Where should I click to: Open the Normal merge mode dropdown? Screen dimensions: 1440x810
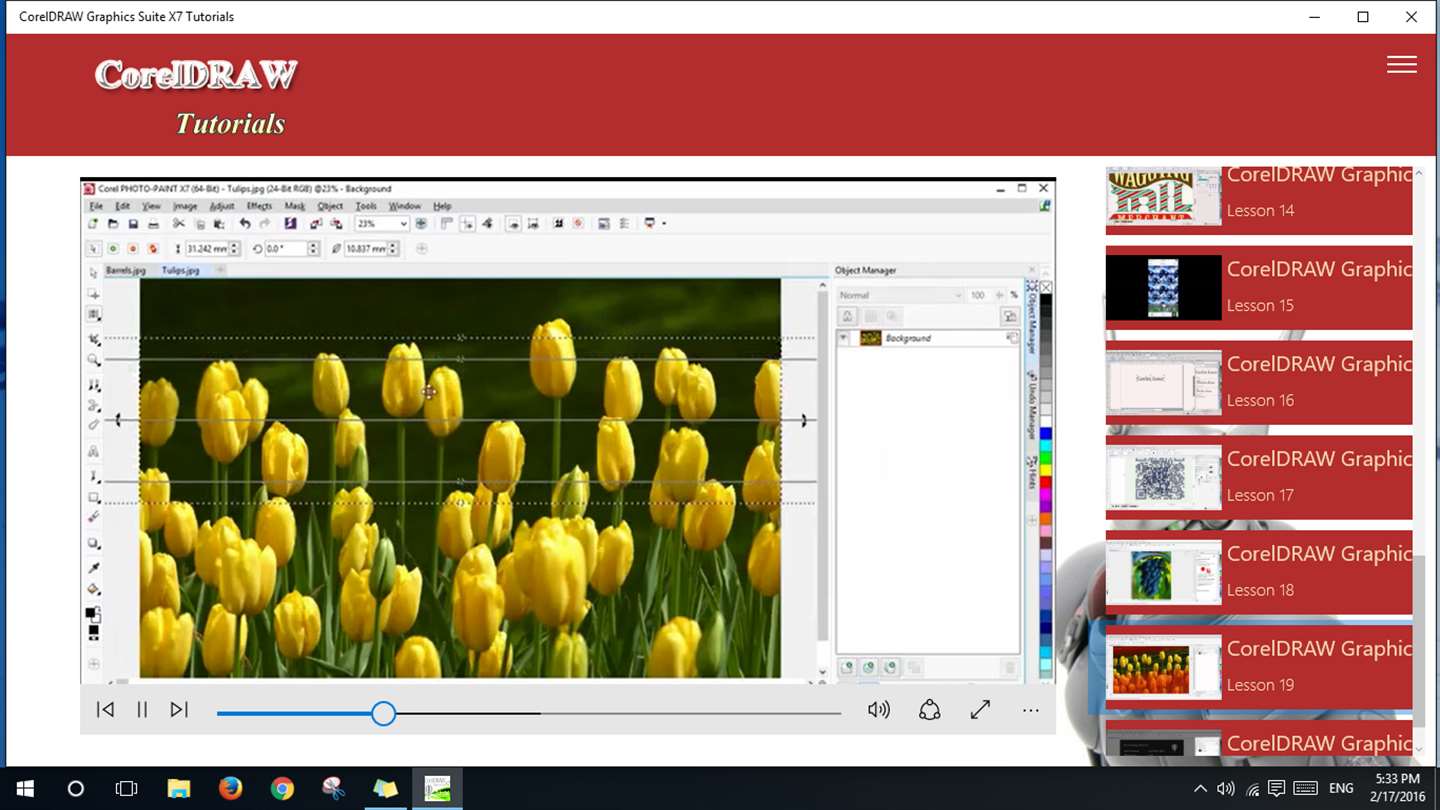tap(900, 295)
